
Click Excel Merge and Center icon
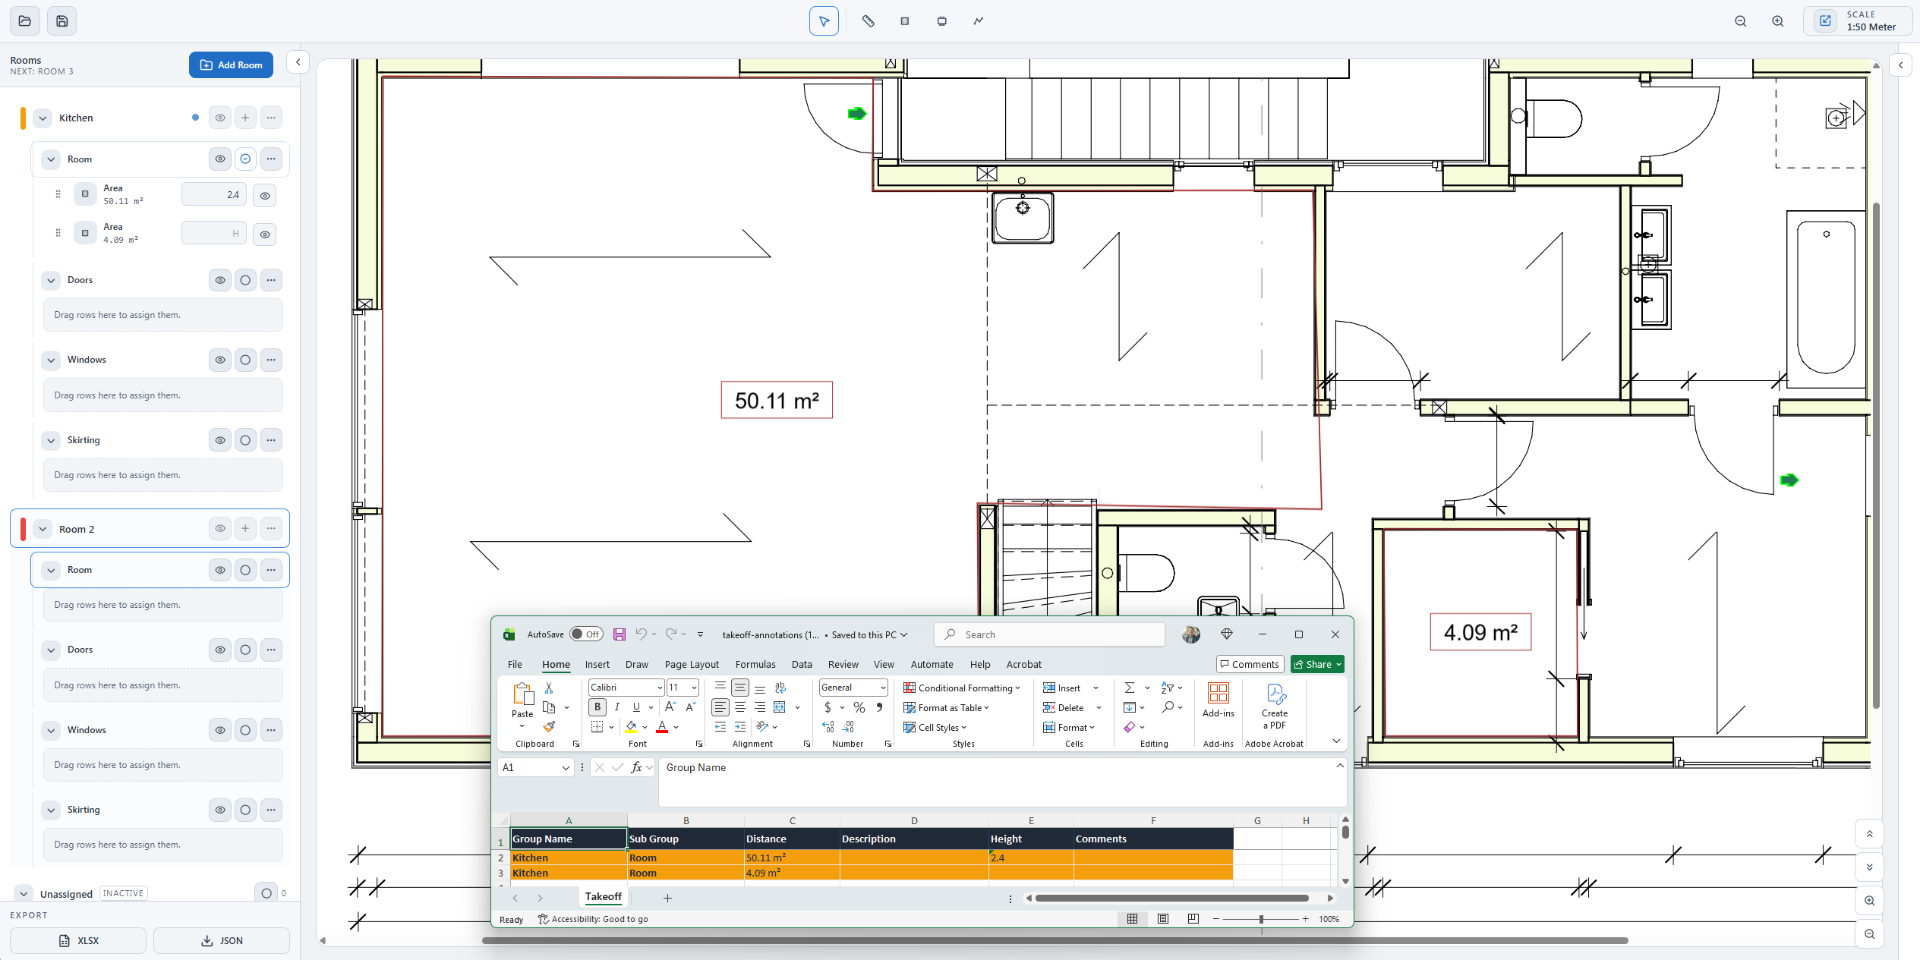[780, 707]
